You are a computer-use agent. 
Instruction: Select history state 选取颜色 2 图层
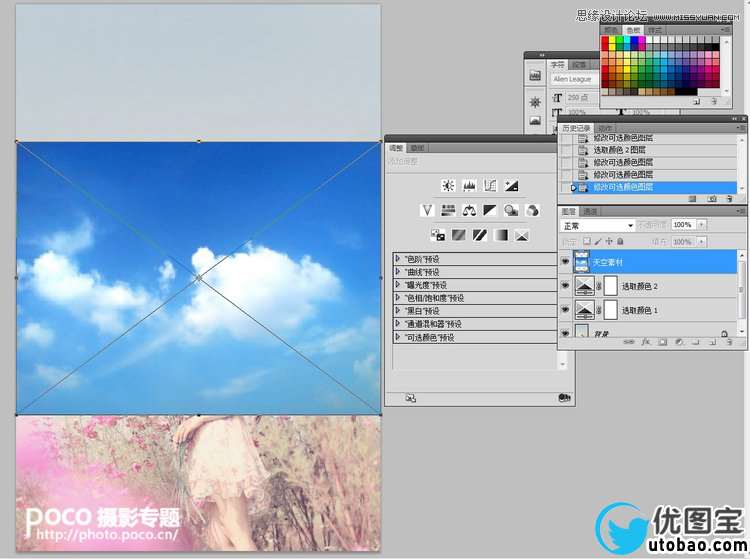pyautogui.click(x=648, y=150)
